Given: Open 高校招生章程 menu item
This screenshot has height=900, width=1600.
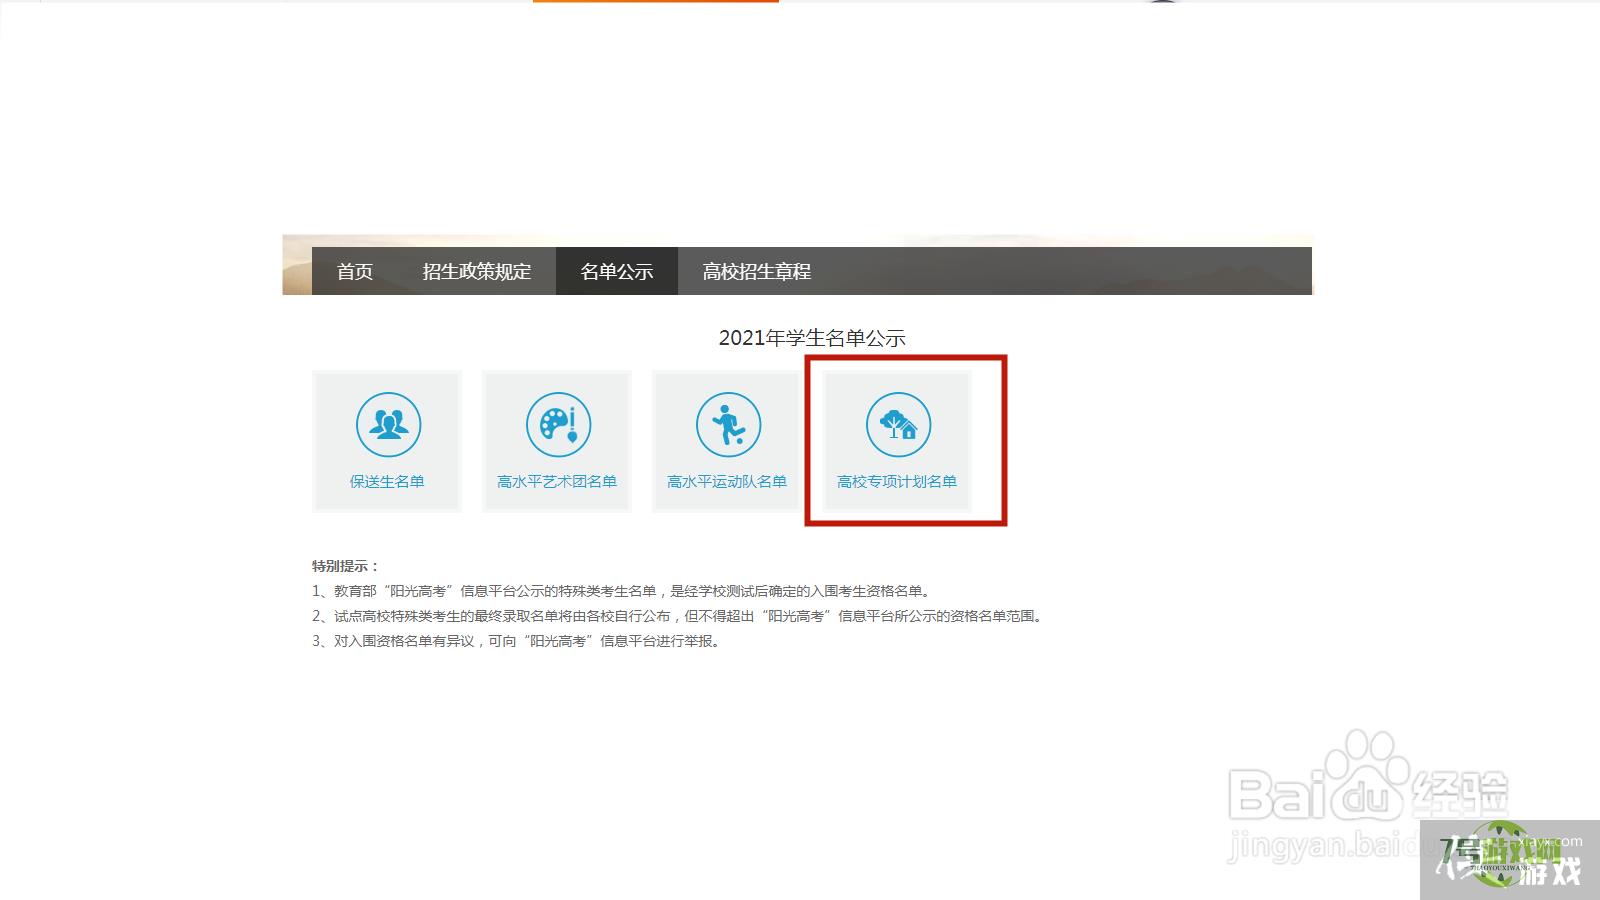Looking at the screenshot, I should [x=756, y=271].
